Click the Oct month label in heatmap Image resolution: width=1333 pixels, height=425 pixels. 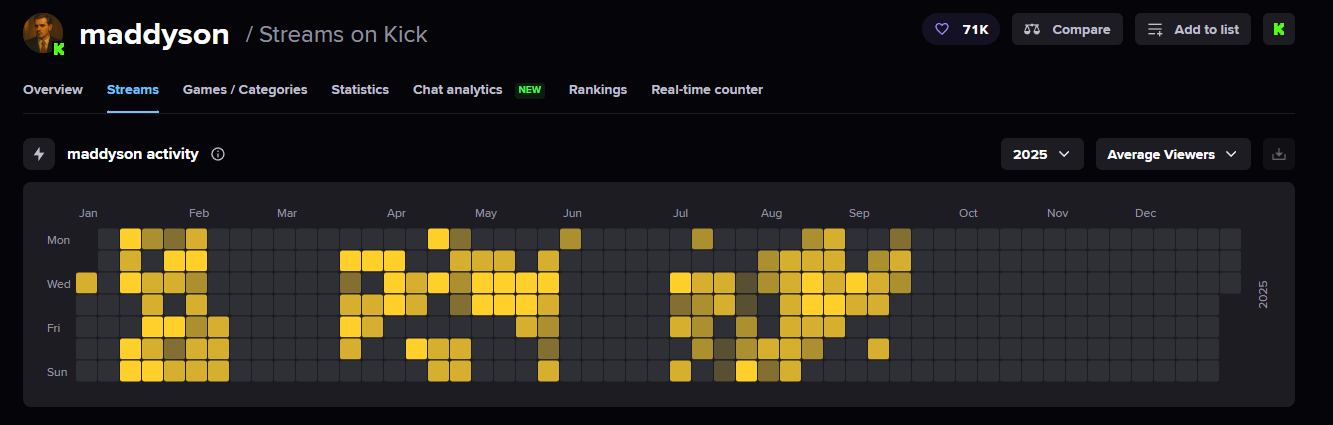point(968,213)
